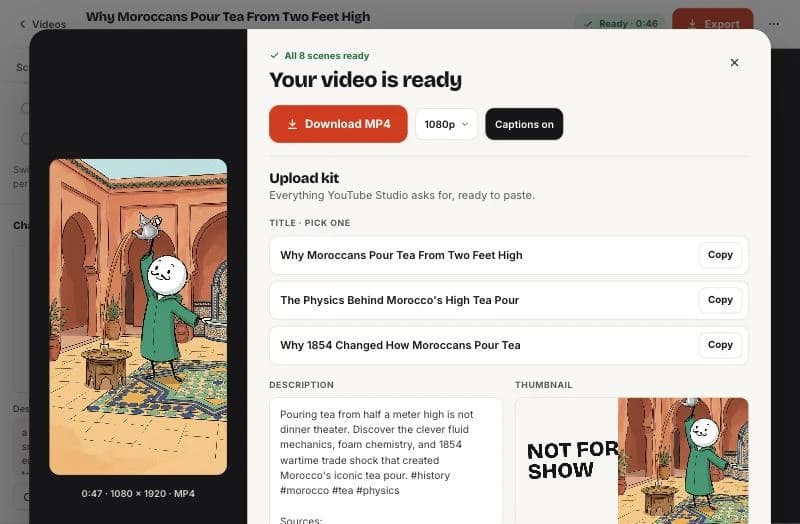The image size is (800, 524).
Task: Open the 1080p resolution dropdown
Action: click(446, 124)
